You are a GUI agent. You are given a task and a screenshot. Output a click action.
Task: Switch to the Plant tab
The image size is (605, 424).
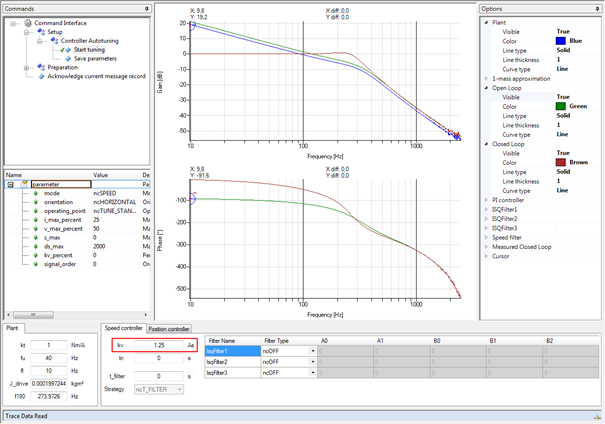pyautogui.click(x=13, y=328)
